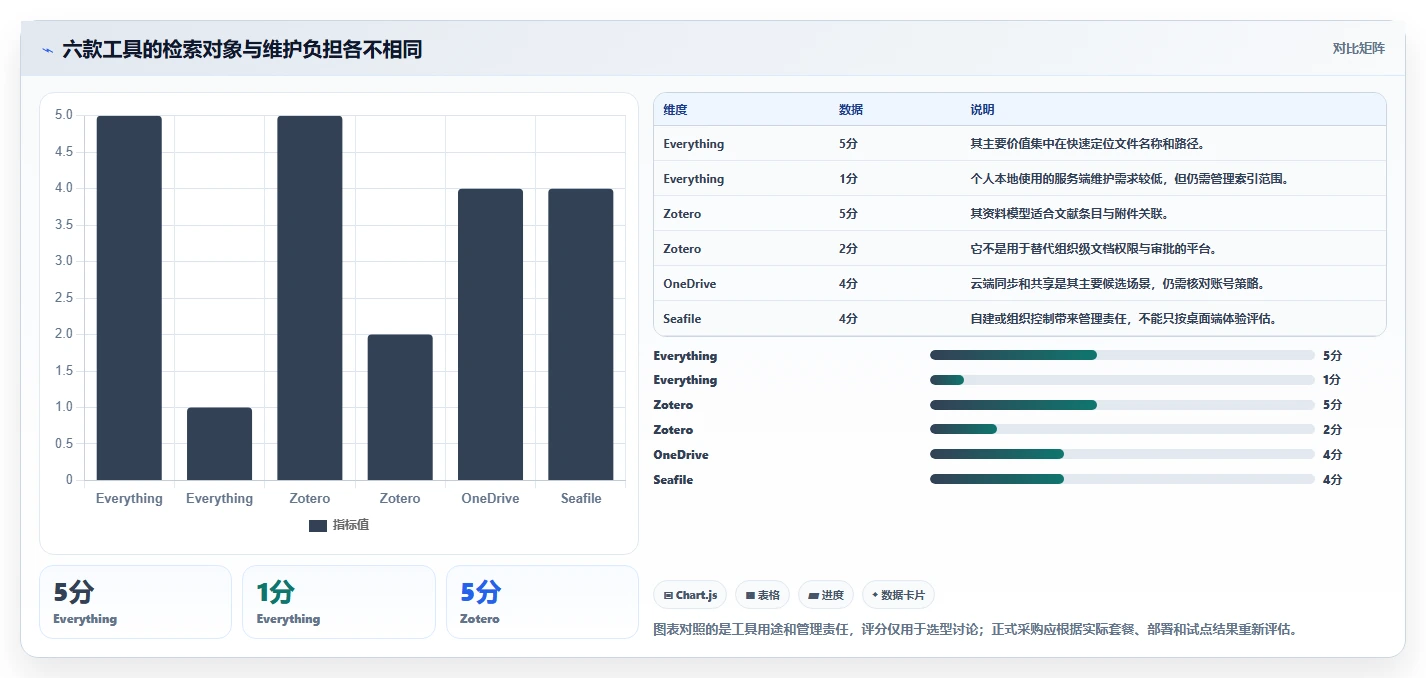The width and height of the screenshot is (1426, 678).
Task: Click the Everything chart bar at value 1.0
Action: tap(219, 444)
